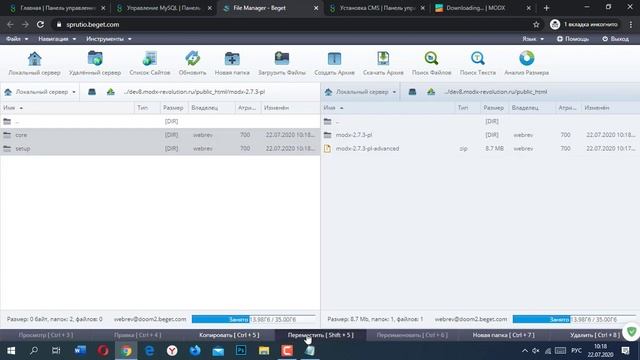The width and height of the screenshot is (640, 360).
Task: Select modx-2.7.3-pl folder in right panel
Action: tap(480, 135)
